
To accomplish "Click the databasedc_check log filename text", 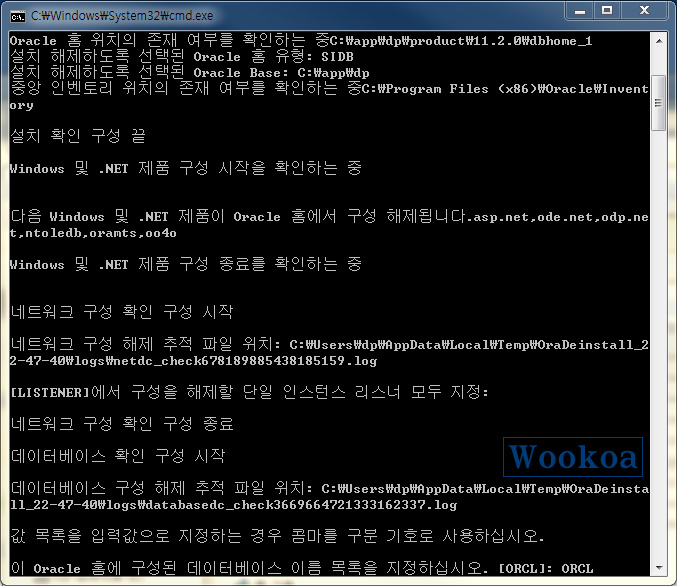I will coord(300,504).
